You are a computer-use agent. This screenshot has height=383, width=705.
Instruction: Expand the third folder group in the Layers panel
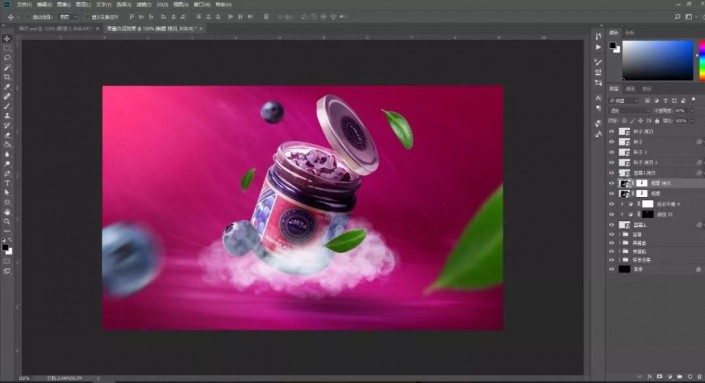620,252
